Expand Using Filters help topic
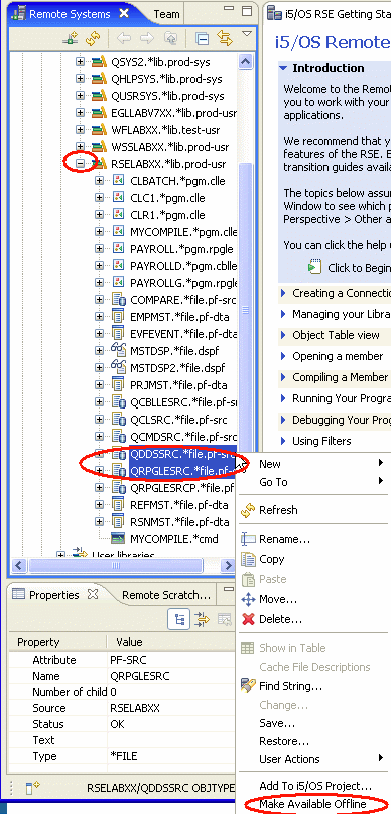391x814 pixels. coord(283,441)
